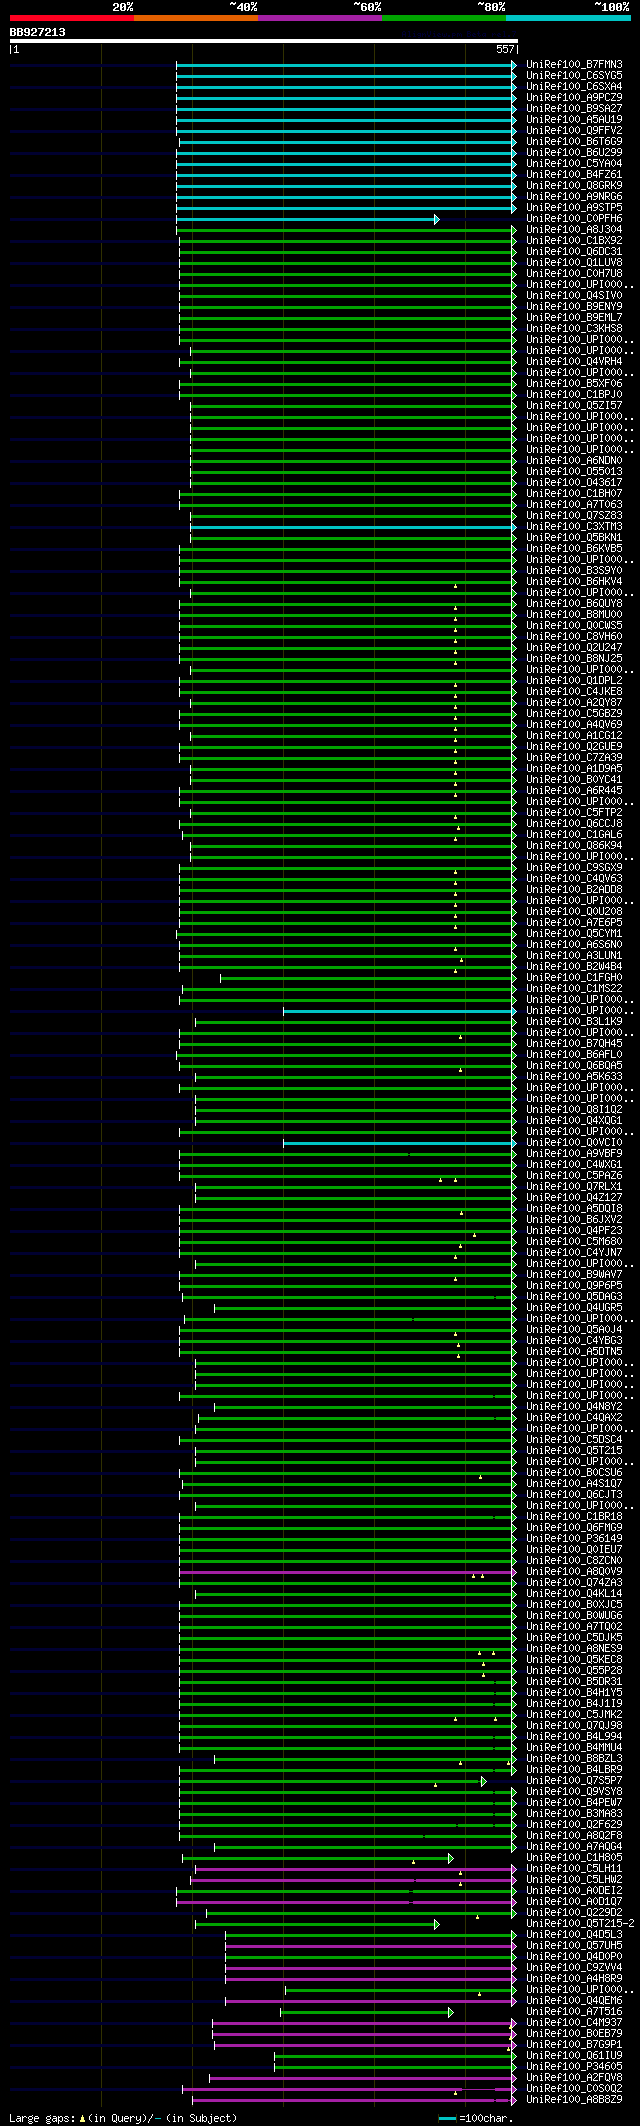Select label UniRef100_C4JKE8

(x=574, y=692)
